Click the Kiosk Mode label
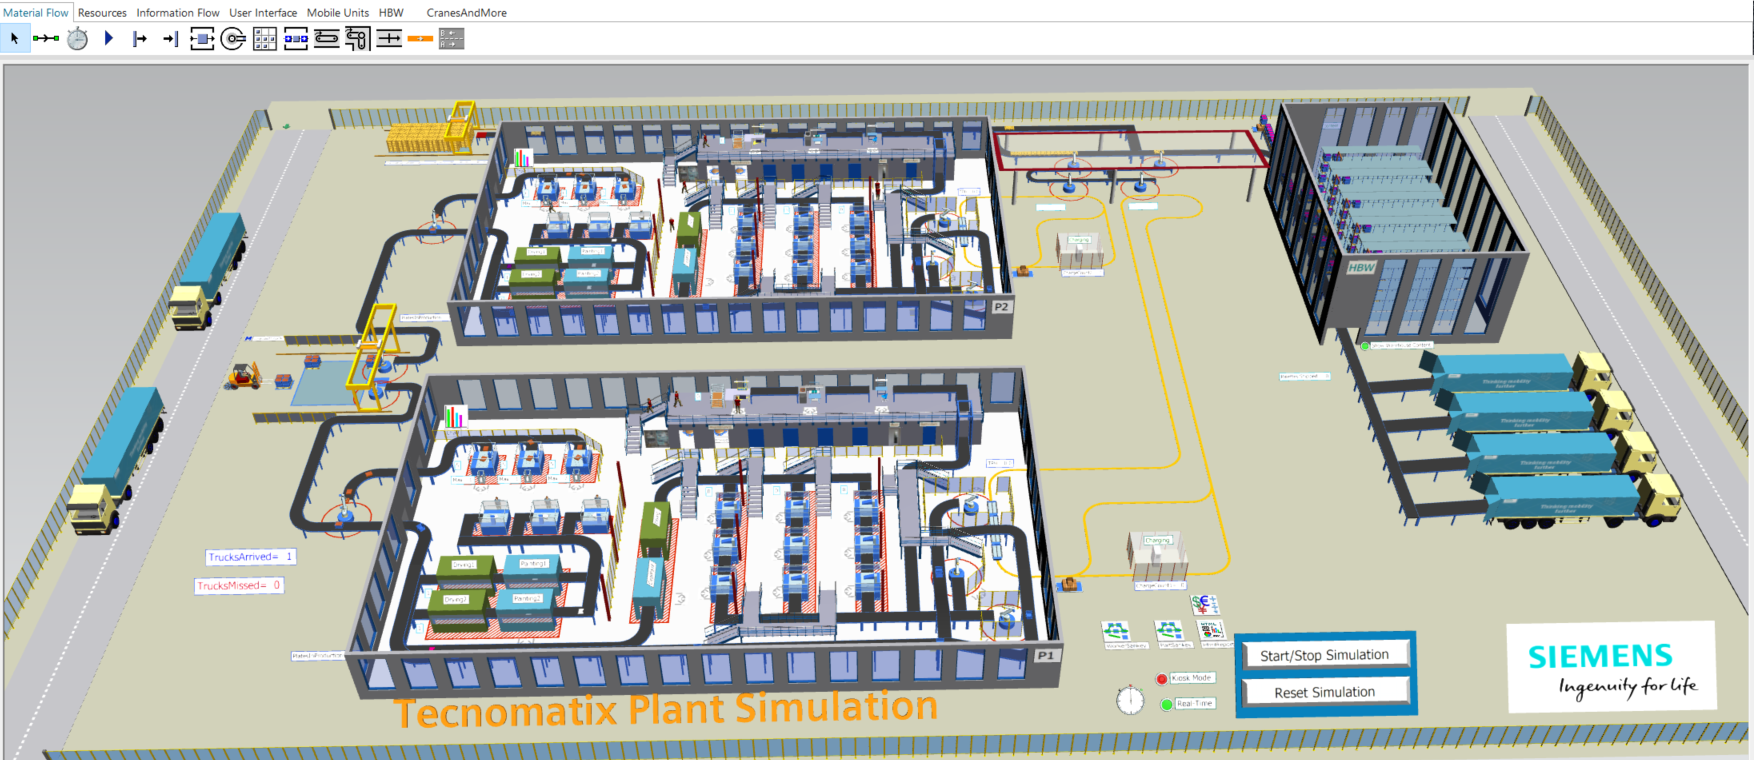Viewport: 1754px width, 760px height. pyautogui.click(x=1191, y=678)
